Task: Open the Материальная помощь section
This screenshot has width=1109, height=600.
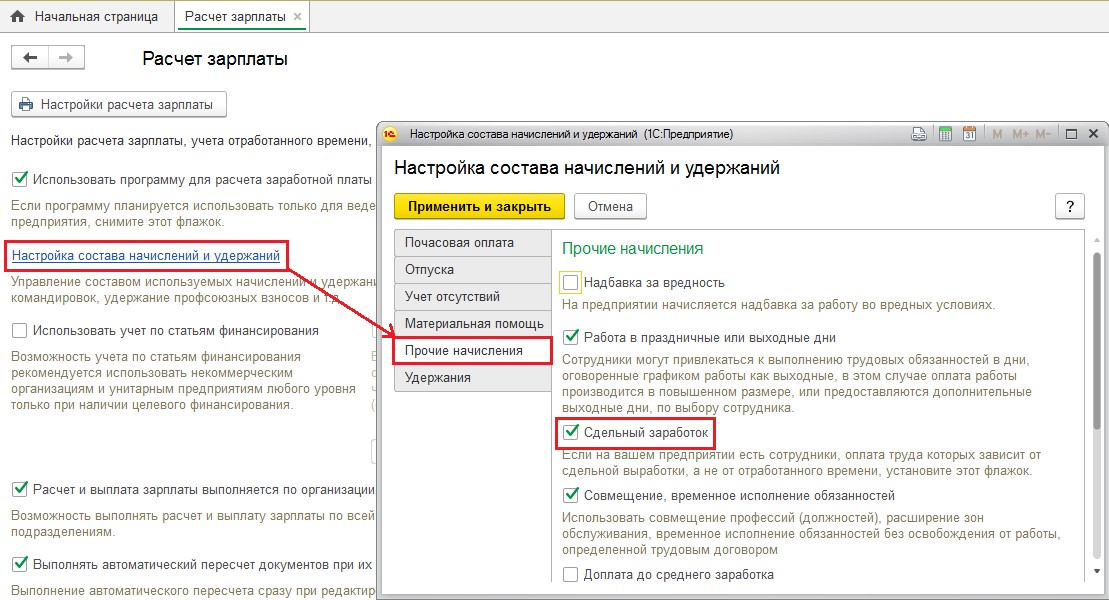Action: pyautogui.click(x=474, y=324)
